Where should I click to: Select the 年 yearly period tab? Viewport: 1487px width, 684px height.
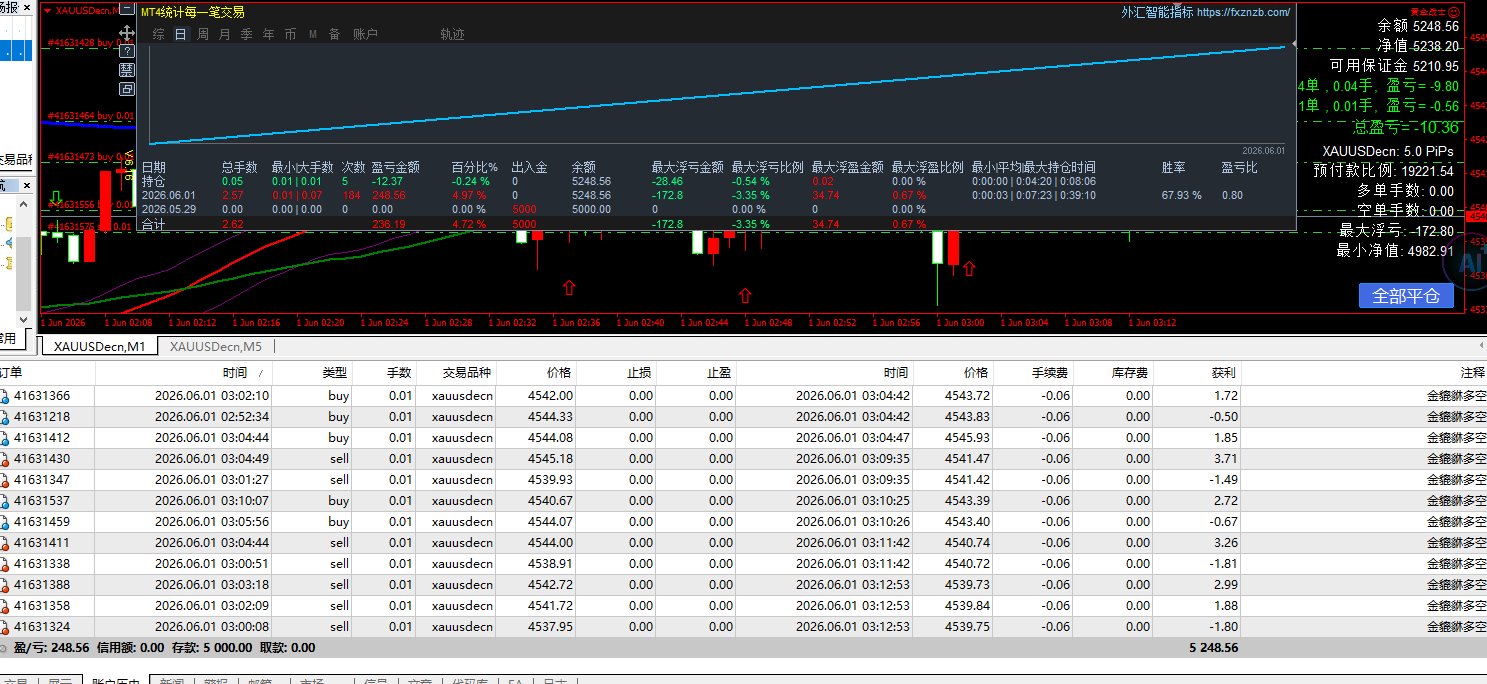coord(268,34)
